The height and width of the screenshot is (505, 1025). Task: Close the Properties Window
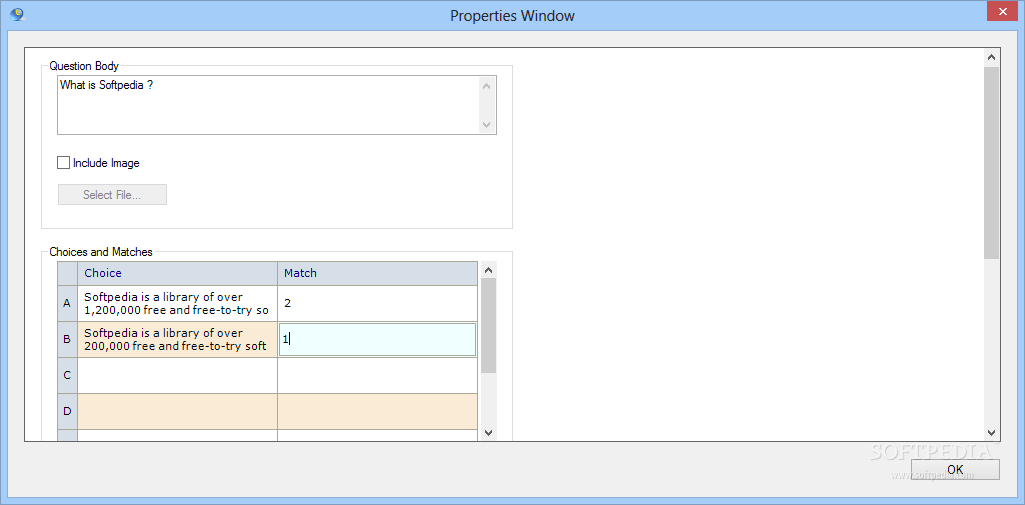[1004, 11]
